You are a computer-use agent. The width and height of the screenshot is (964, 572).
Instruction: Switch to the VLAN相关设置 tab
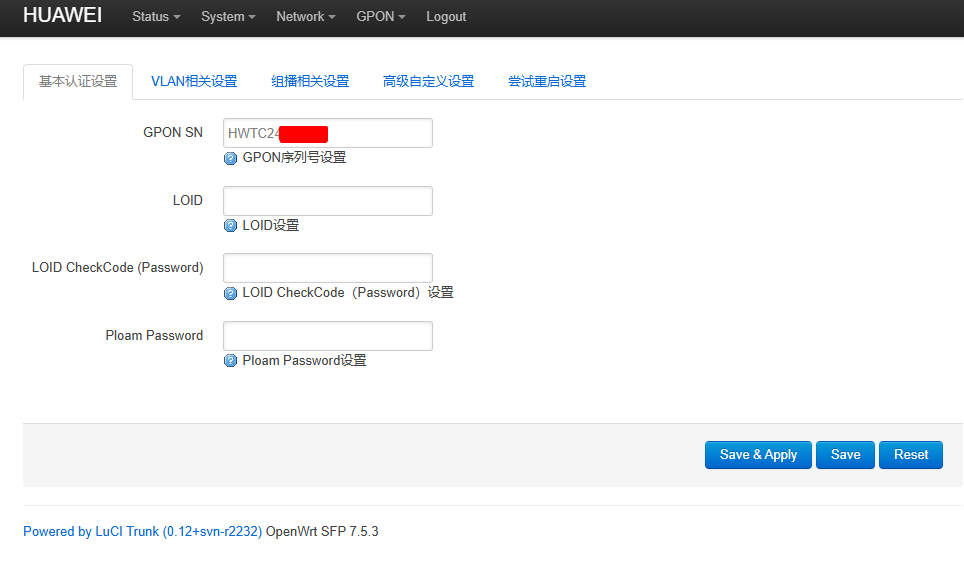click(x=194, y=81)
